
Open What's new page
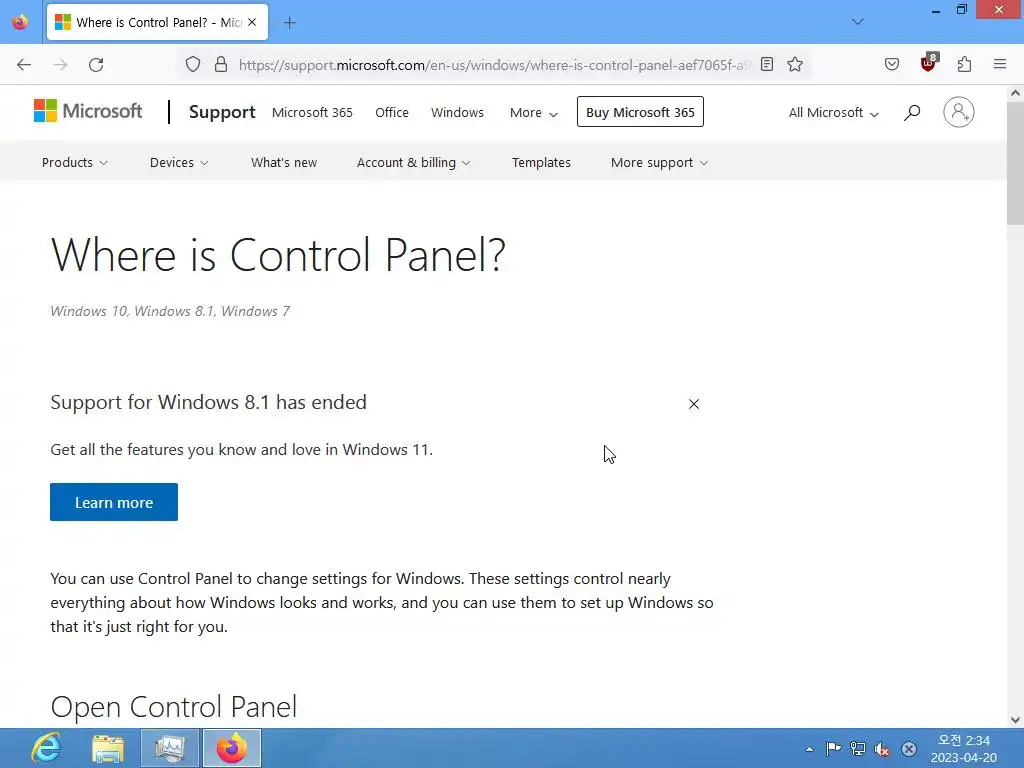[x=284, y=163]
